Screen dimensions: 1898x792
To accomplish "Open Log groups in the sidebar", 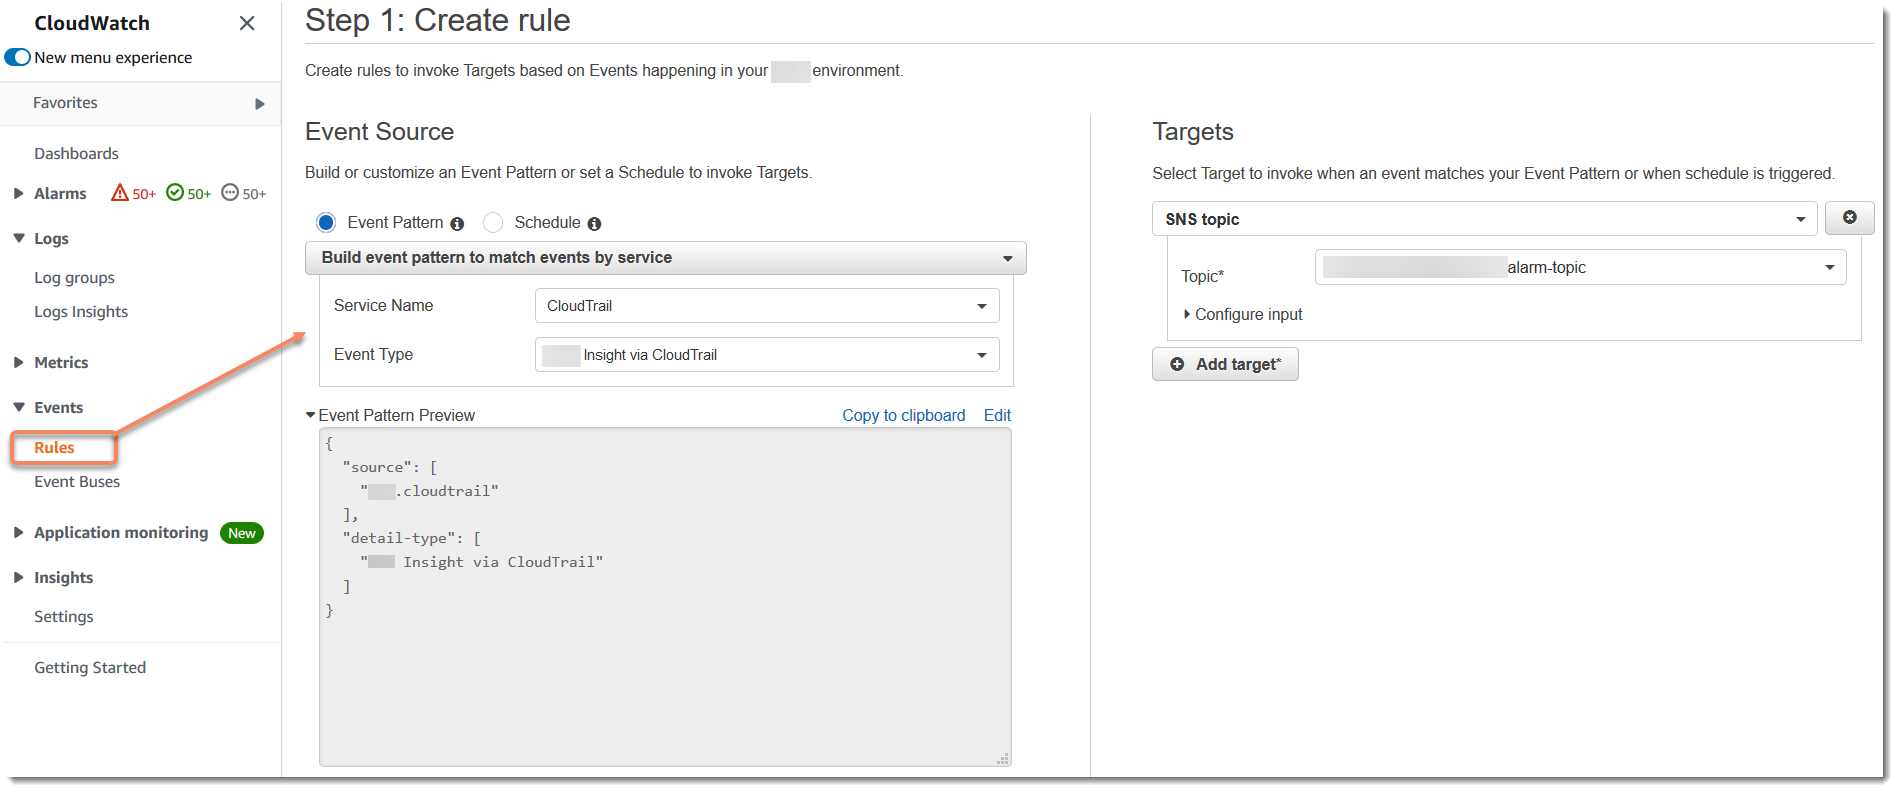I will pyautogui.click(x=74, y=278).
